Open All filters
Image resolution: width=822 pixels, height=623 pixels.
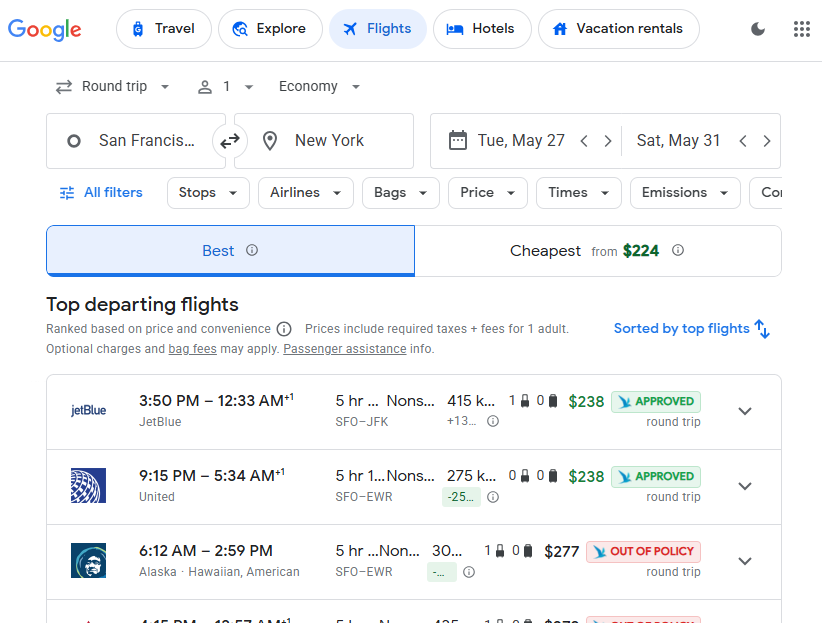point(101,193)
